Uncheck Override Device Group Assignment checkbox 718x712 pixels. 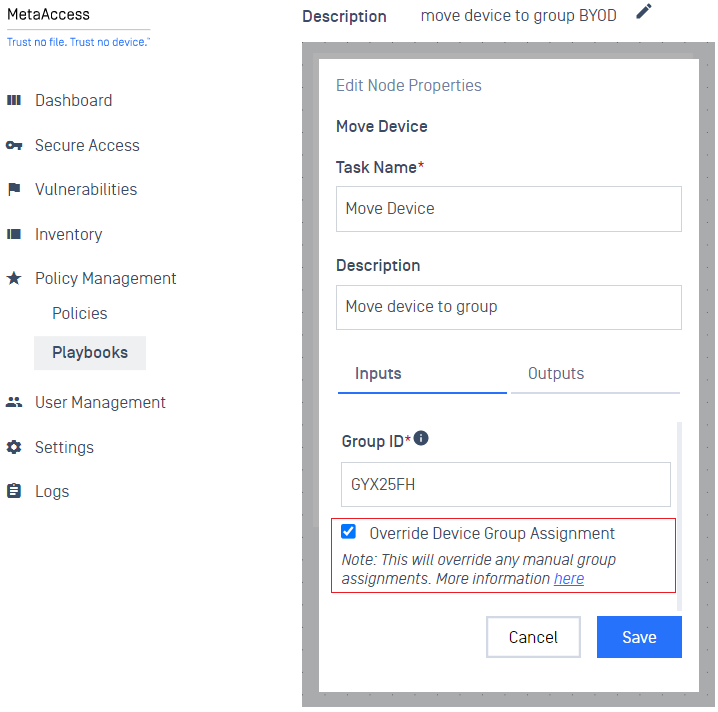point(348,532)
